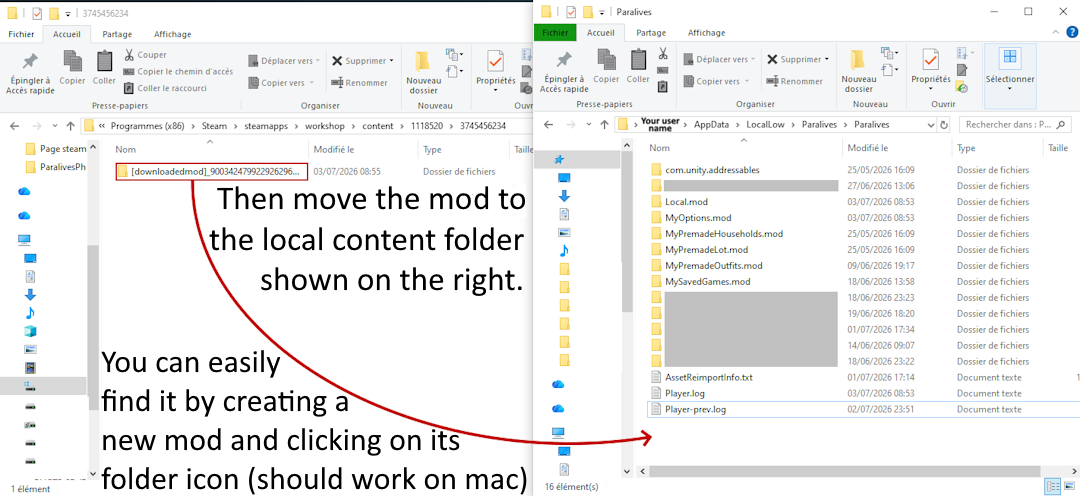Click the blue help question mark icon
The image size is (1080, 496).
pos(1071,32)
